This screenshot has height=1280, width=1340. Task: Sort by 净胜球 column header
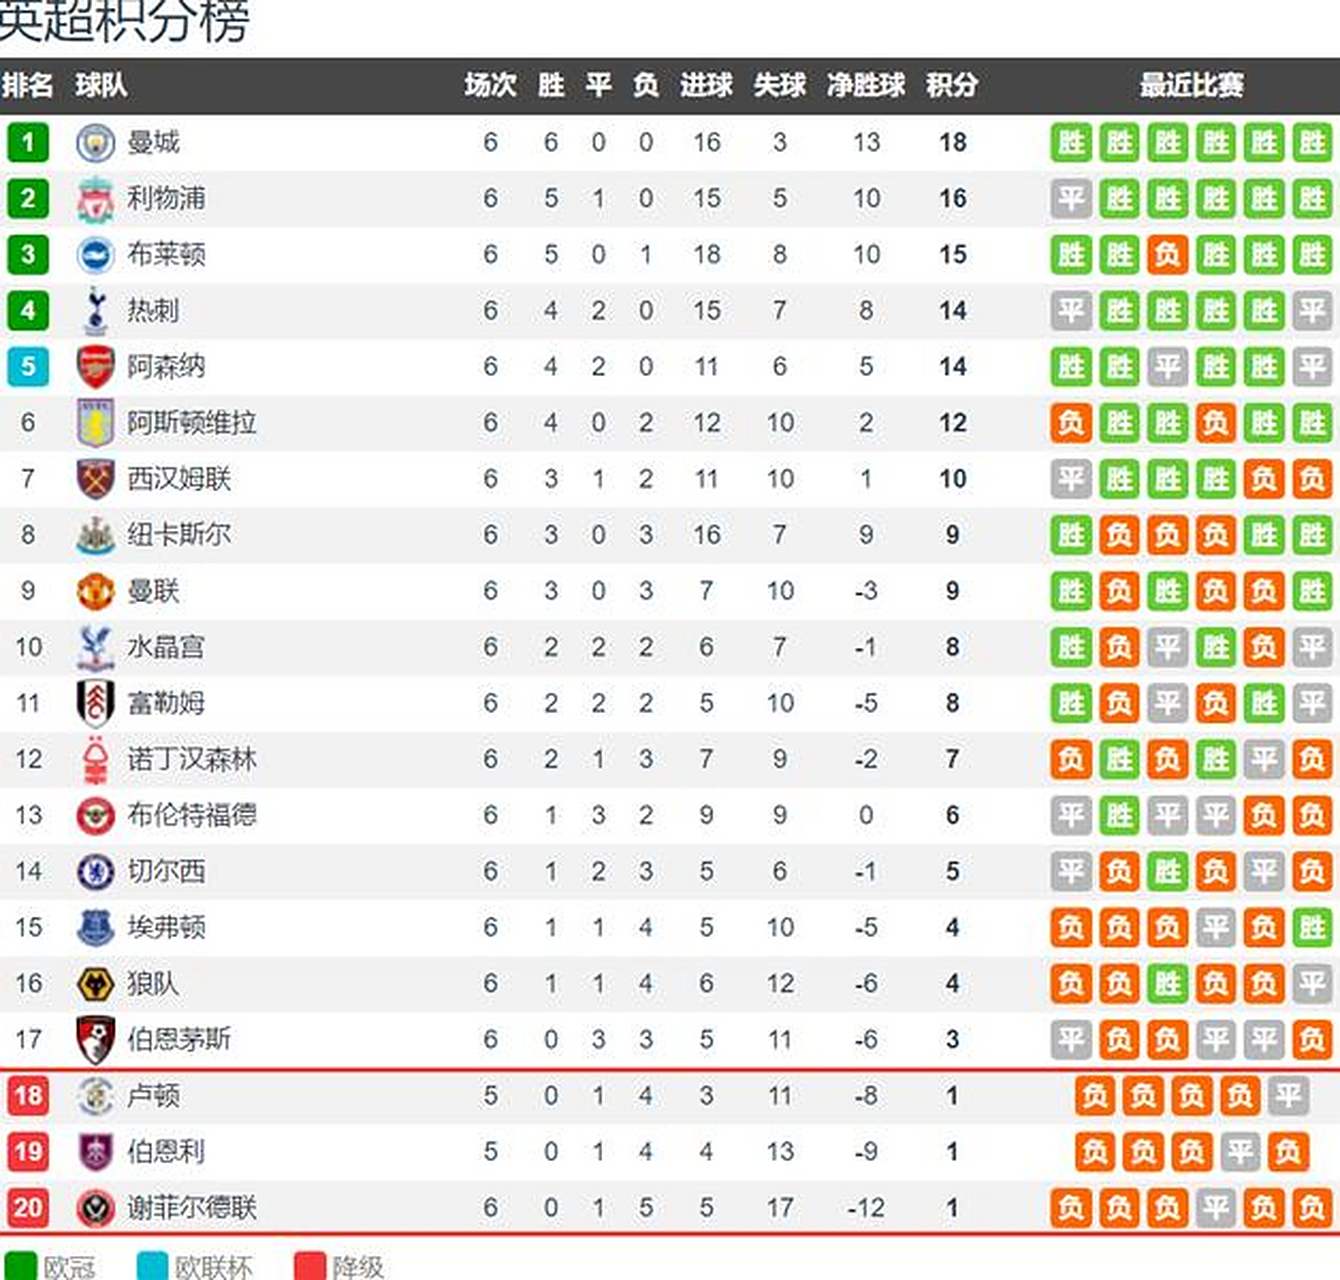click(x=866, y=85)
